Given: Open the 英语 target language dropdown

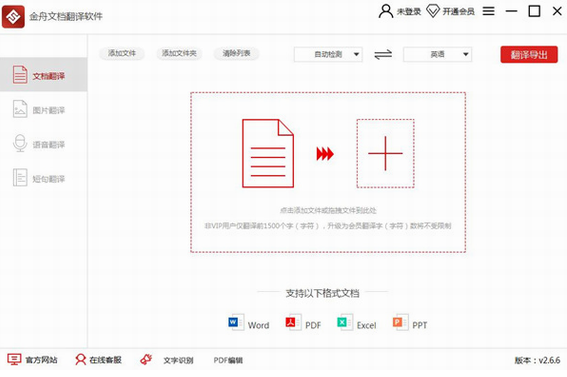Looking at the screenshot, I should pos(438,55).
